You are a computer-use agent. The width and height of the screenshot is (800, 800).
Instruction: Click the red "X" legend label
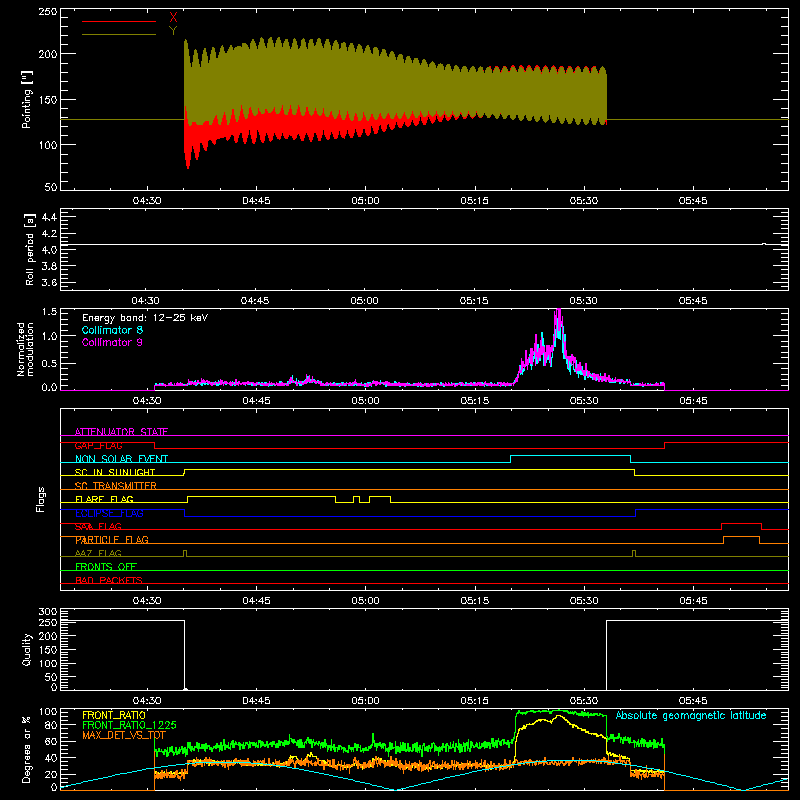coord(173,18)
